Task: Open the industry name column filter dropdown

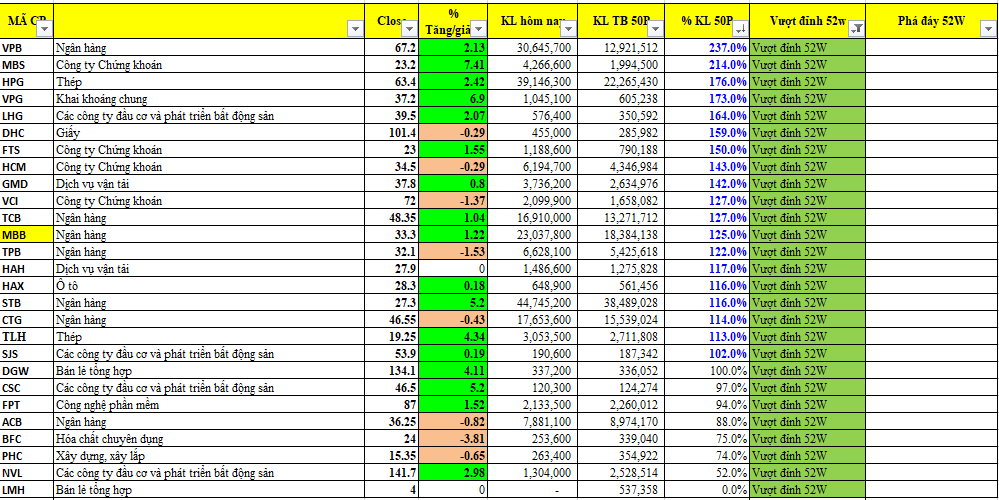Action: click(354, 30)
